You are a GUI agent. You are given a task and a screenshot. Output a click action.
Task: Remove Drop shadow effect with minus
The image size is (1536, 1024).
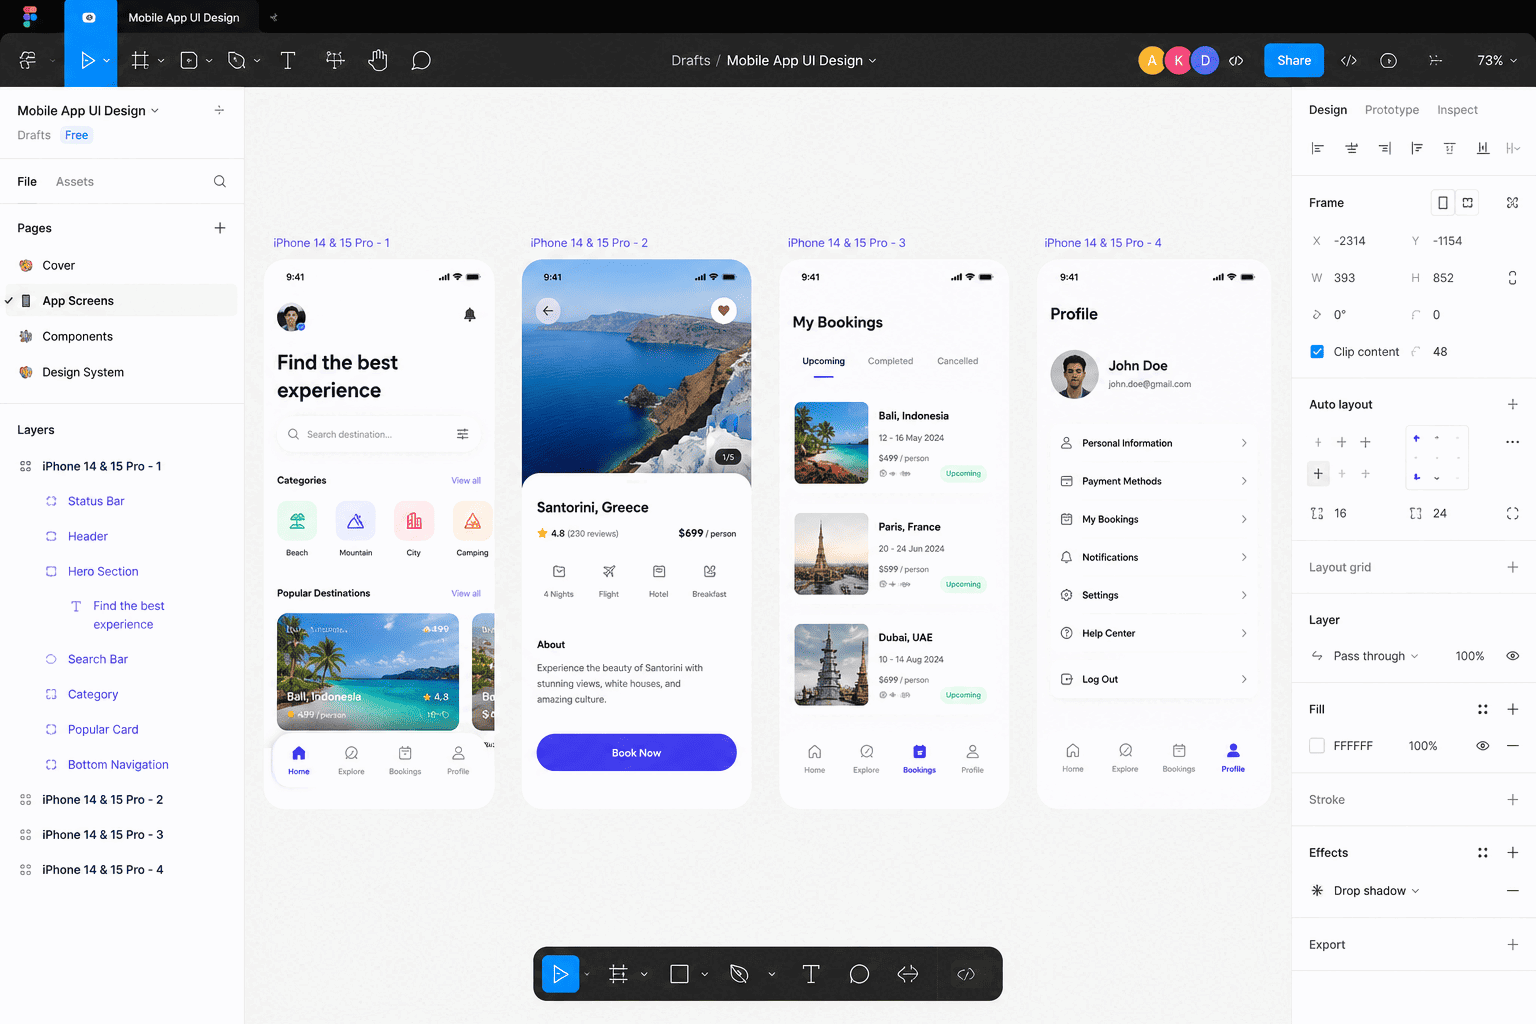(x=1512, y=891)
